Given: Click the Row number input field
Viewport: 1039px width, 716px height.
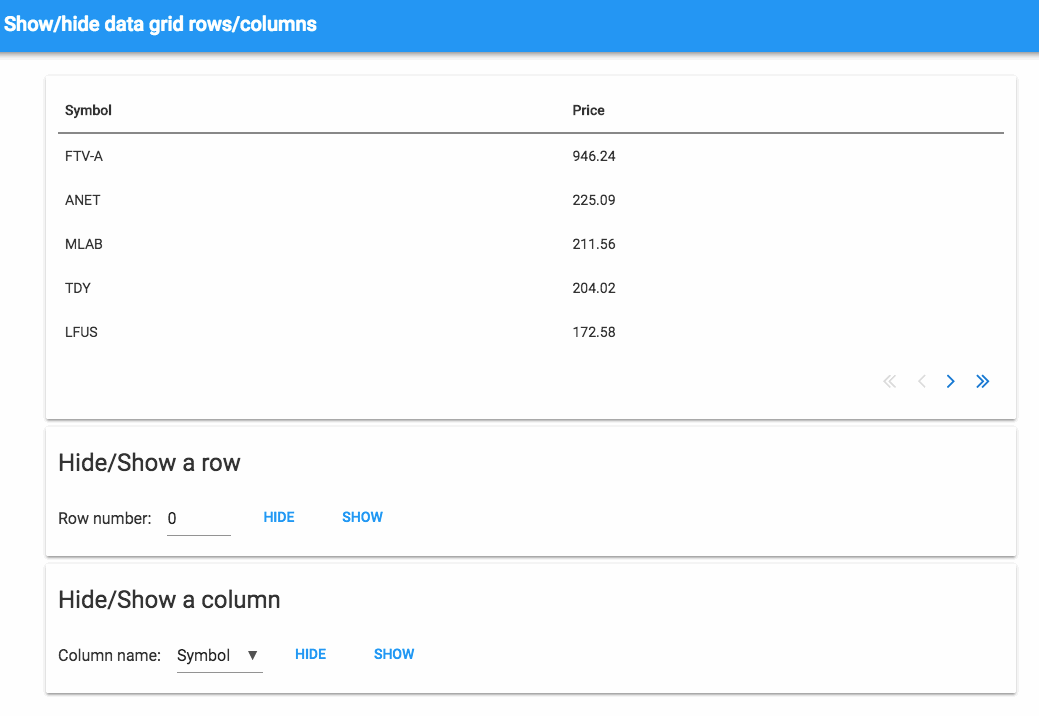Looking at the screenshot, I should tap(198, 518).
